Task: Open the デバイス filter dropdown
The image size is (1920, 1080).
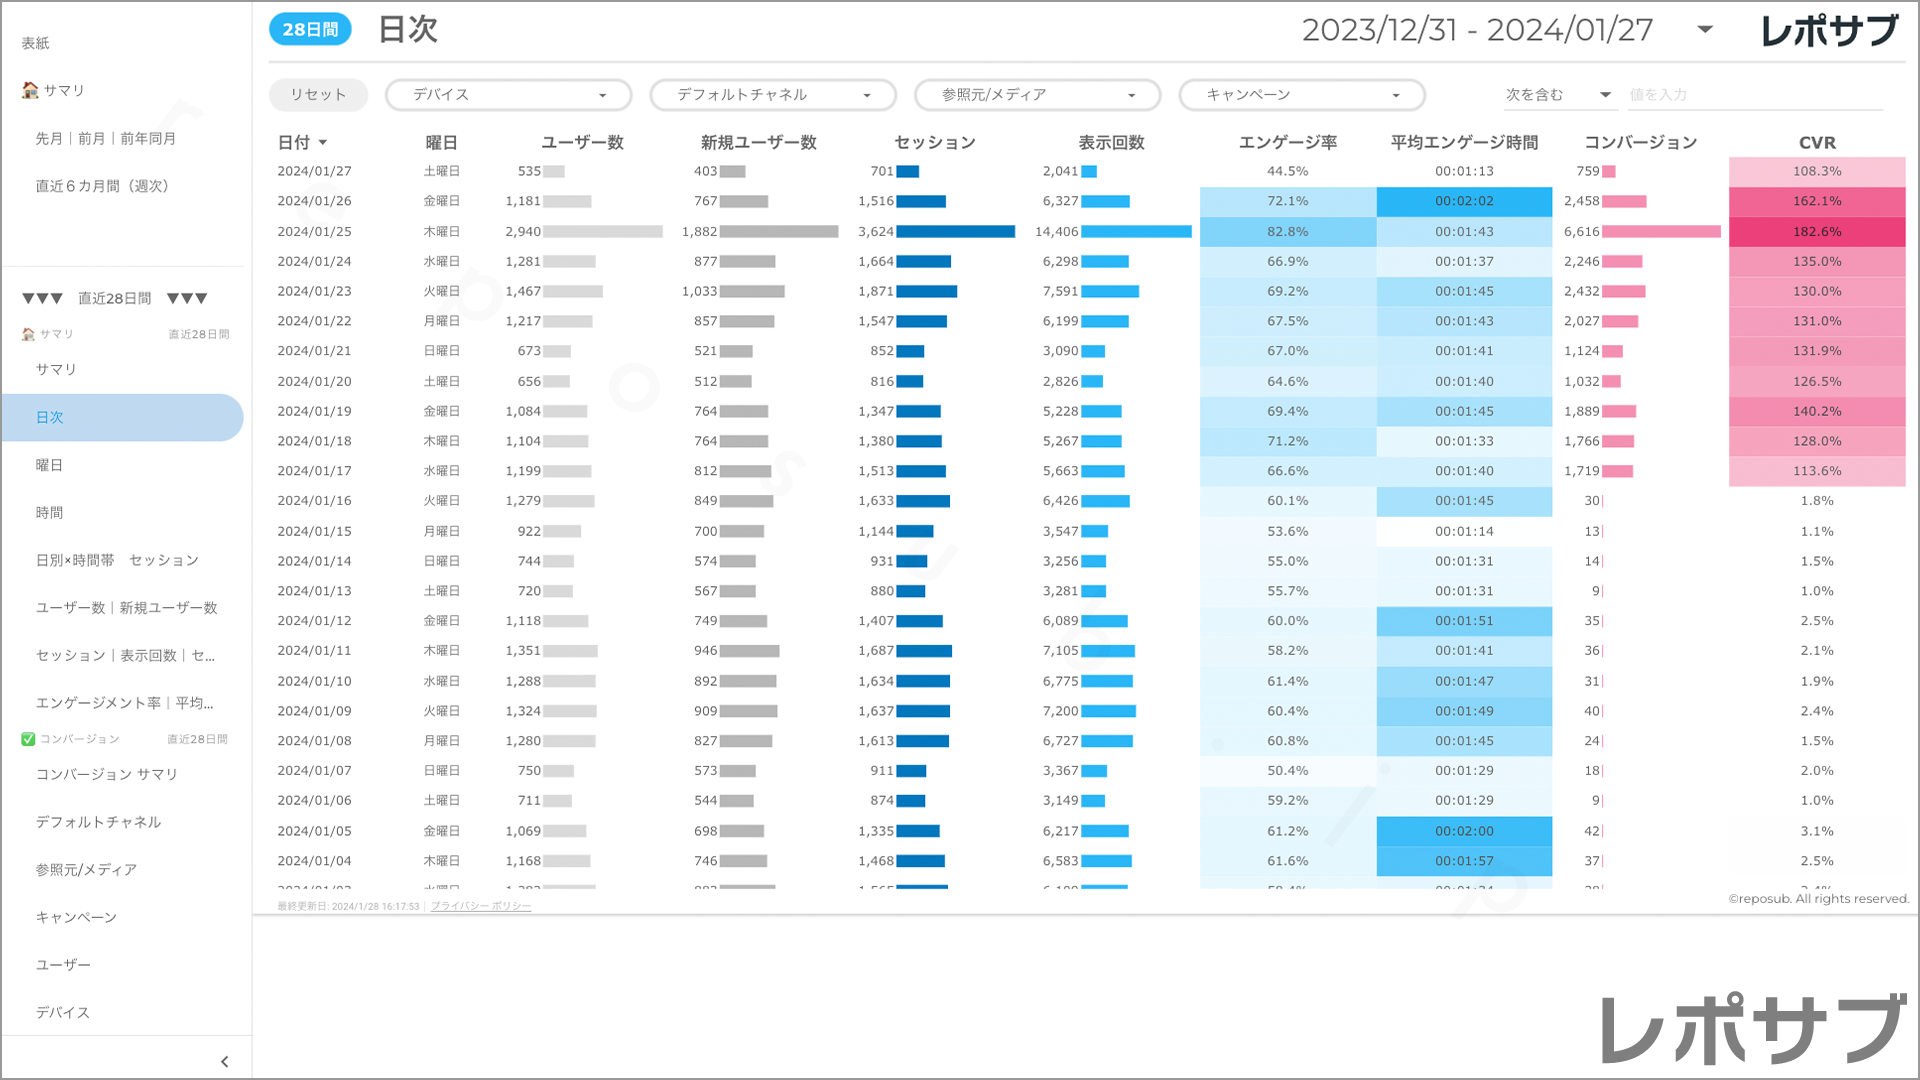Action: pos(508,95)
